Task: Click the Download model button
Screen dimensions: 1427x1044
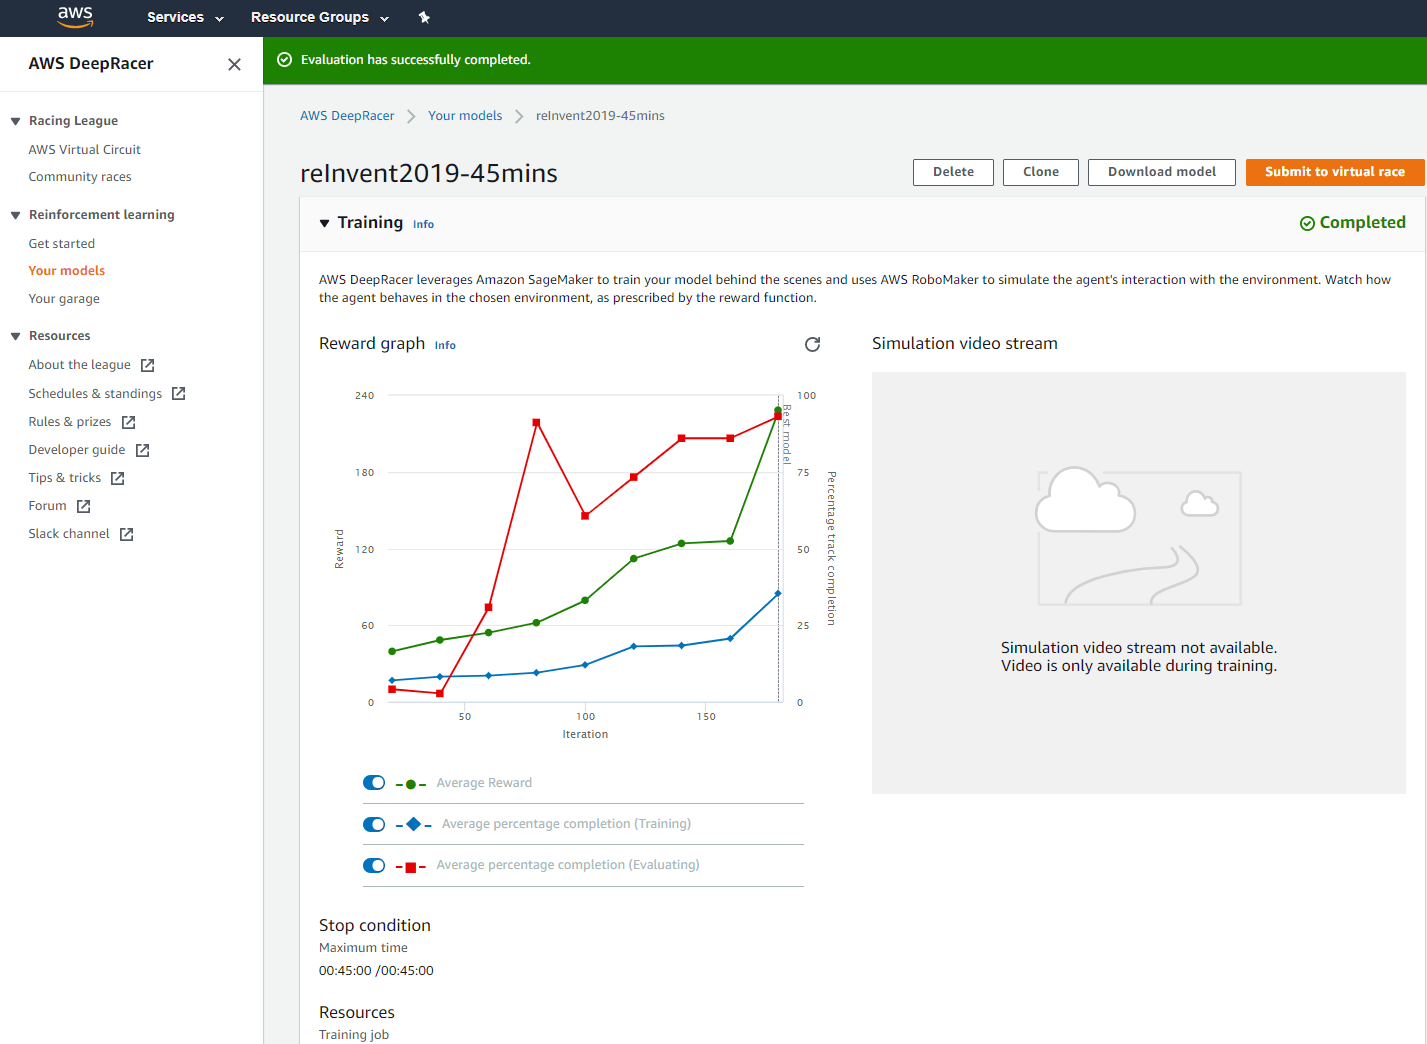Action: pos(1161,172)
